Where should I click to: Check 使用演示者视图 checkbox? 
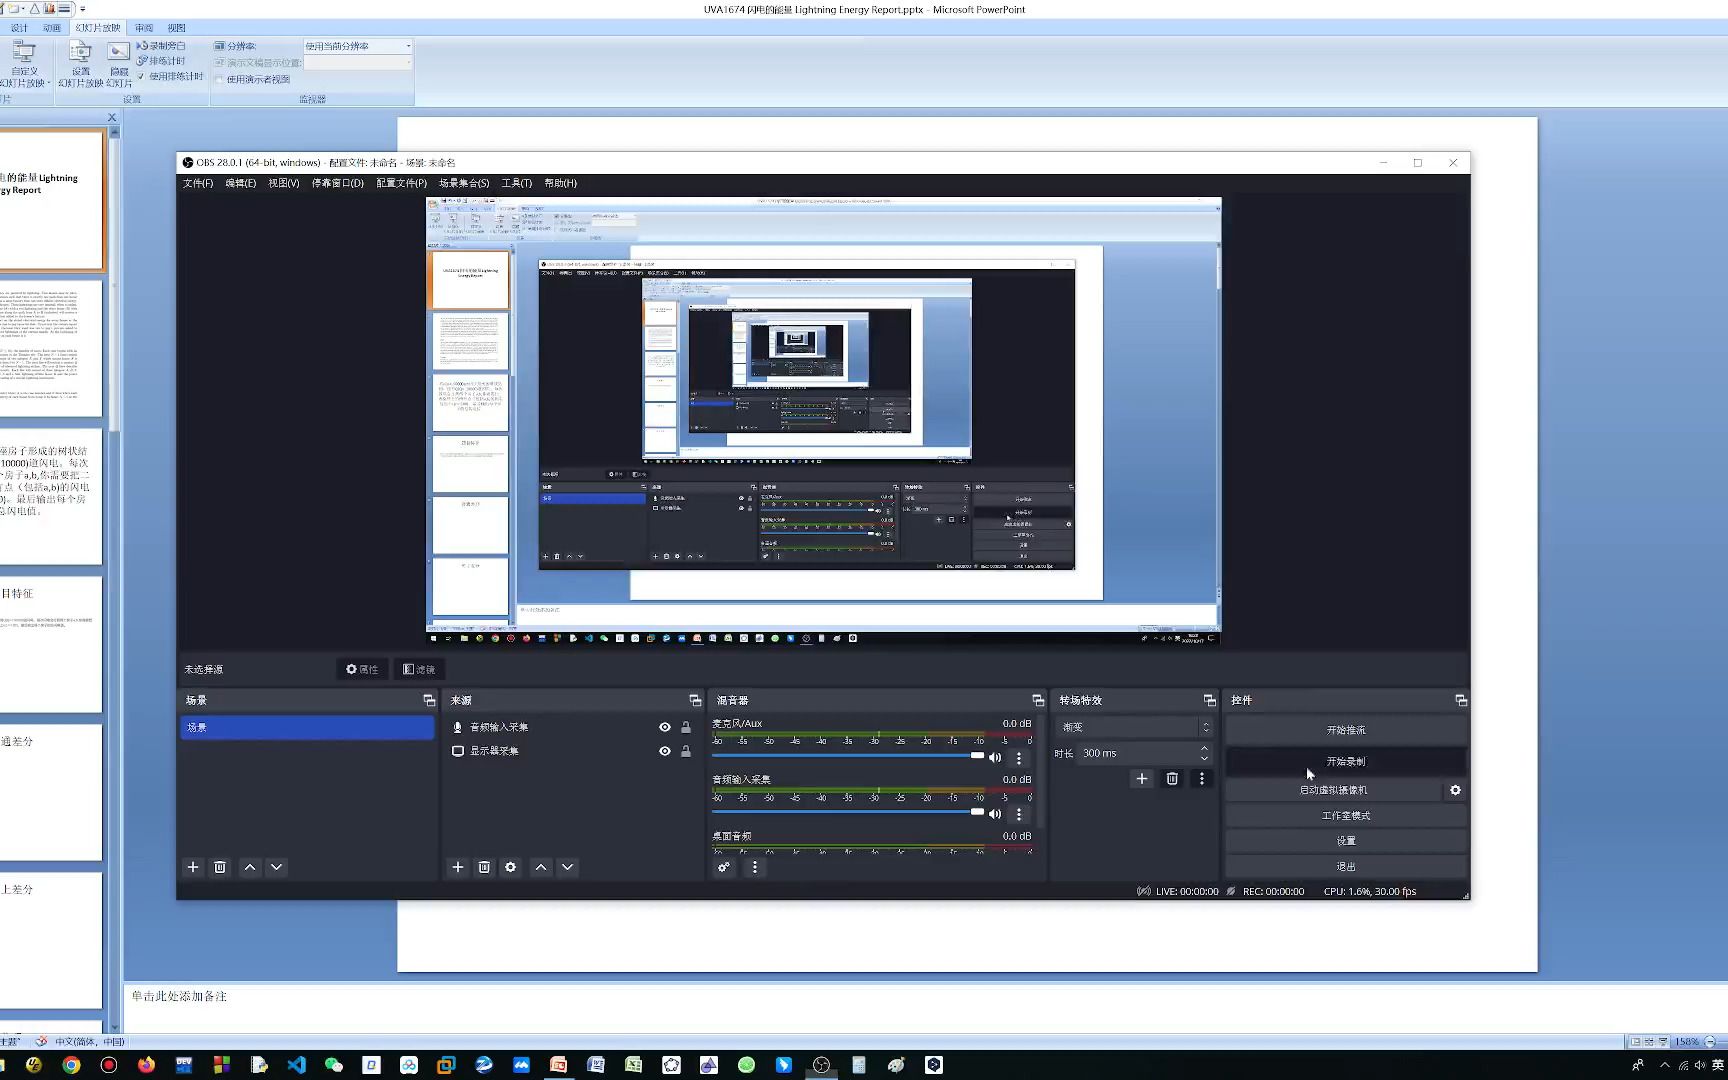point(219,79)
